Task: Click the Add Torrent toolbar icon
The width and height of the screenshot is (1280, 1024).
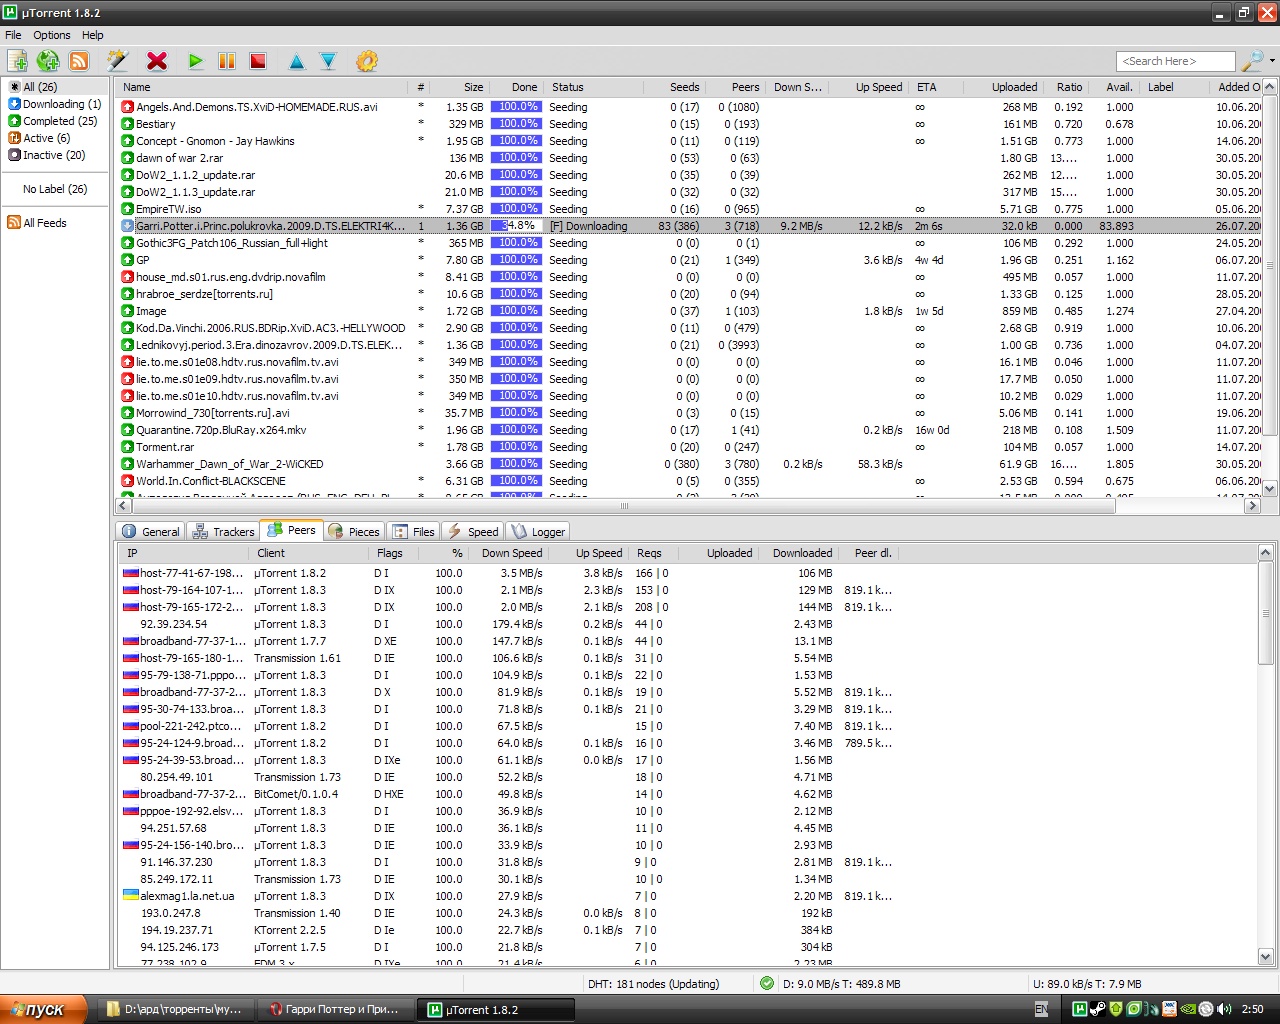Action: tap(17, 61)
